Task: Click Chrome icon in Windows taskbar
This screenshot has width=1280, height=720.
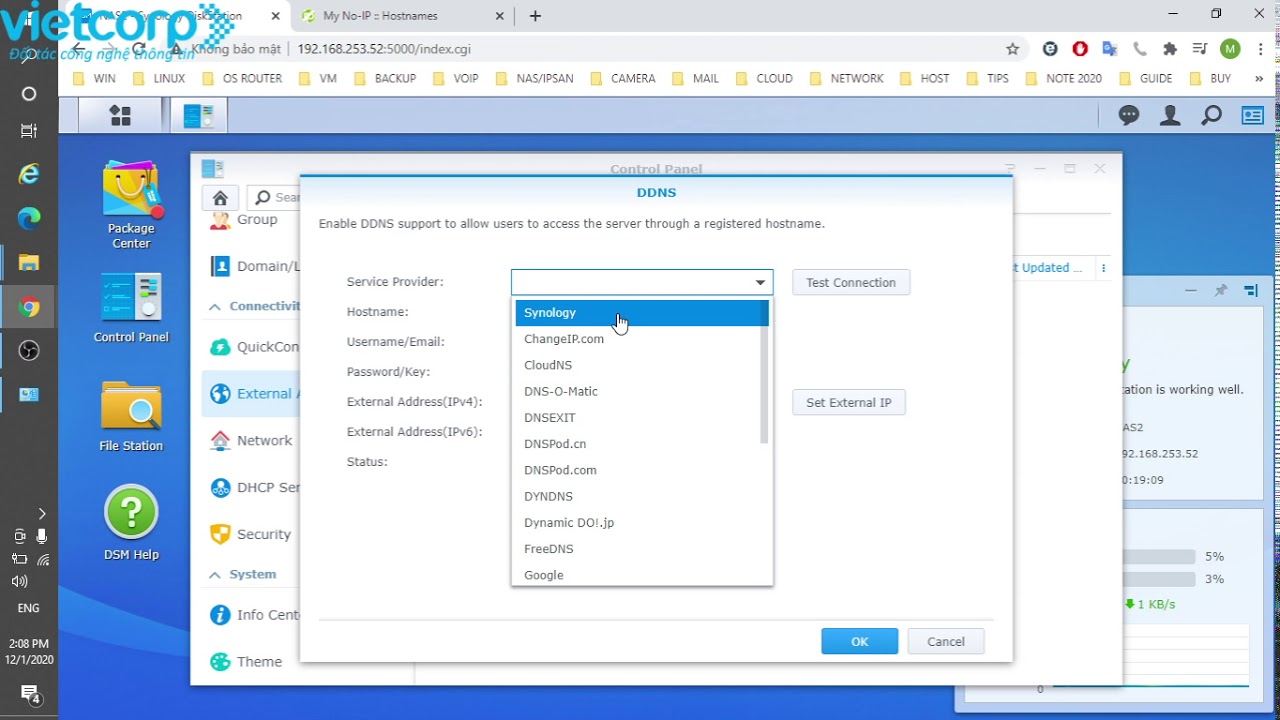Action: pyautogui.click(x=29, y=307)
